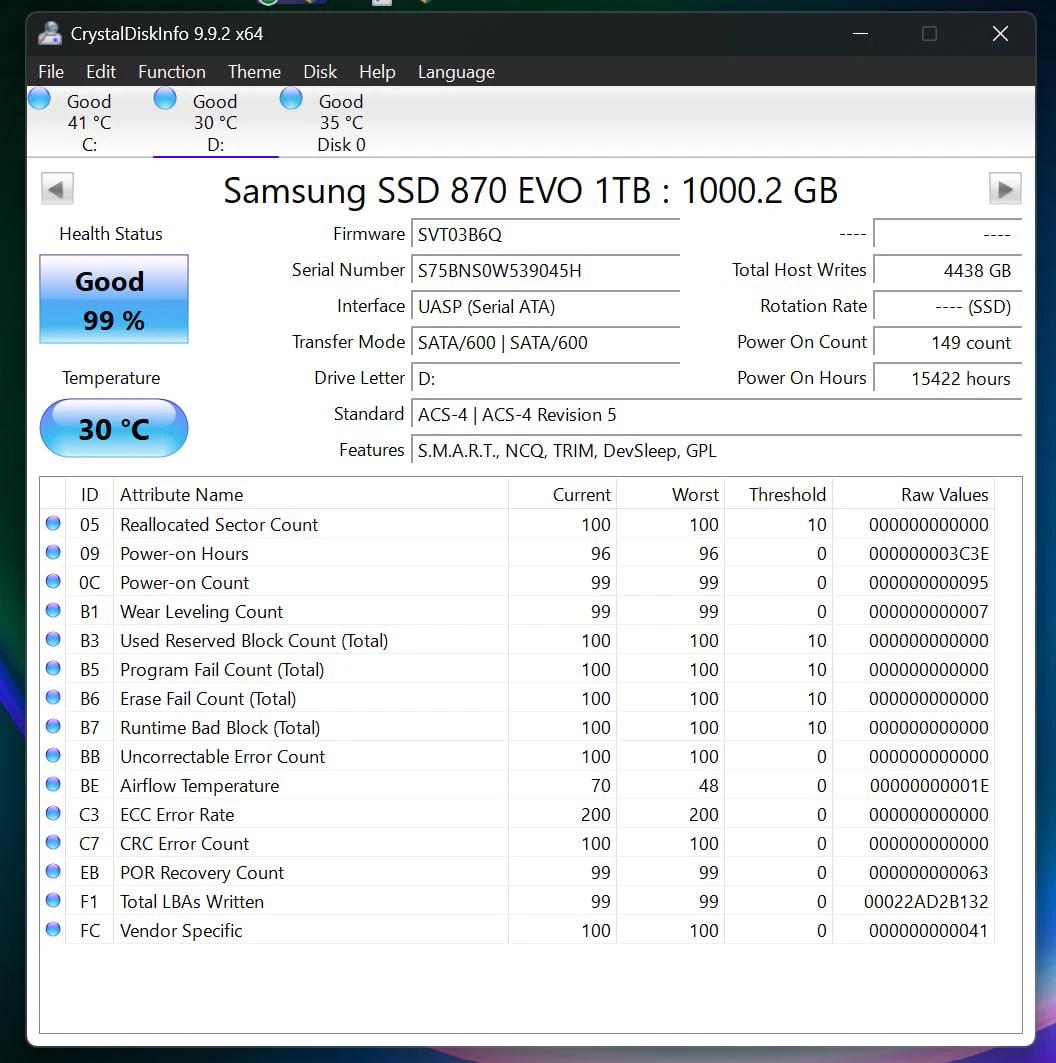Click status dot of CRC Error Count
Image resolution: width=1056 pixels, height=1063 pixels.
(x=53, y=843)
